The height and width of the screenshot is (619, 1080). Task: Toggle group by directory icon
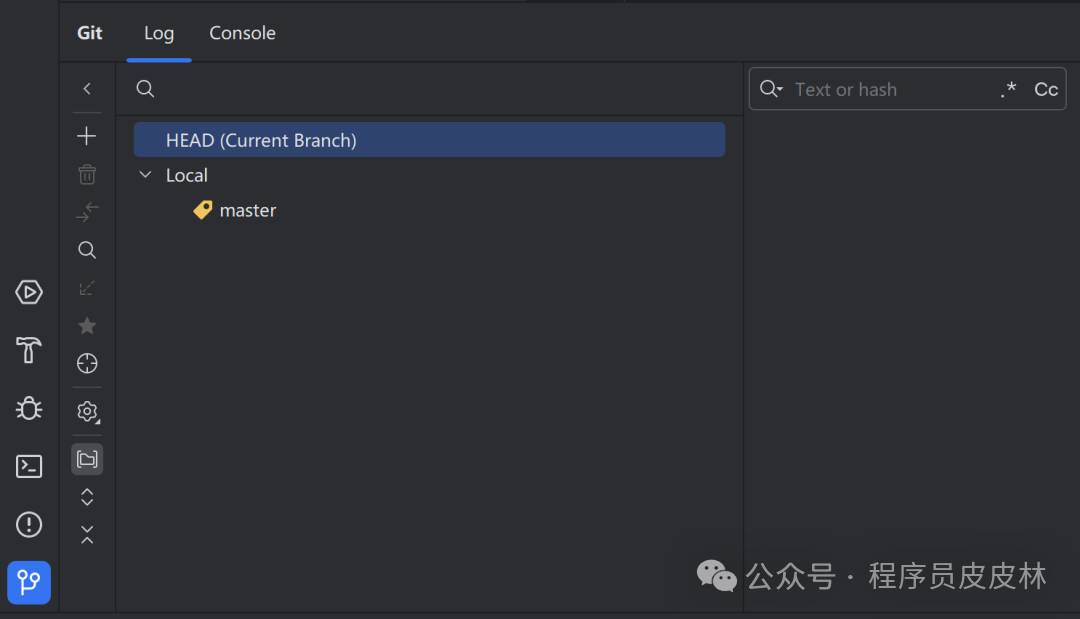(x=87, y=459)
